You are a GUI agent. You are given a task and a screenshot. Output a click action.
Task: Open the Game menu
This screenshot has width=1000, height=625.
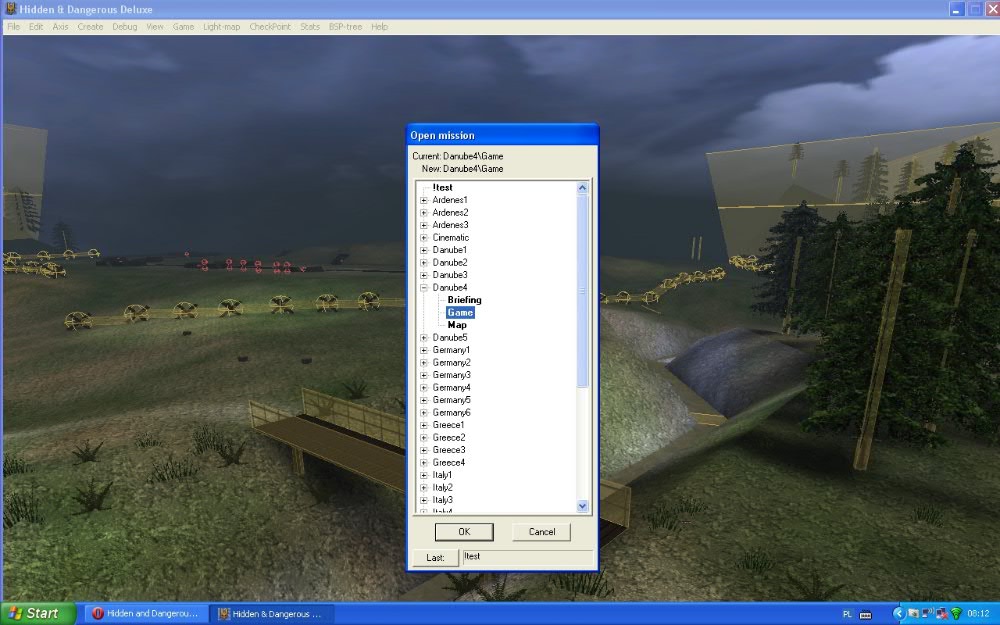pyautogui.click(x=183, y=27)
